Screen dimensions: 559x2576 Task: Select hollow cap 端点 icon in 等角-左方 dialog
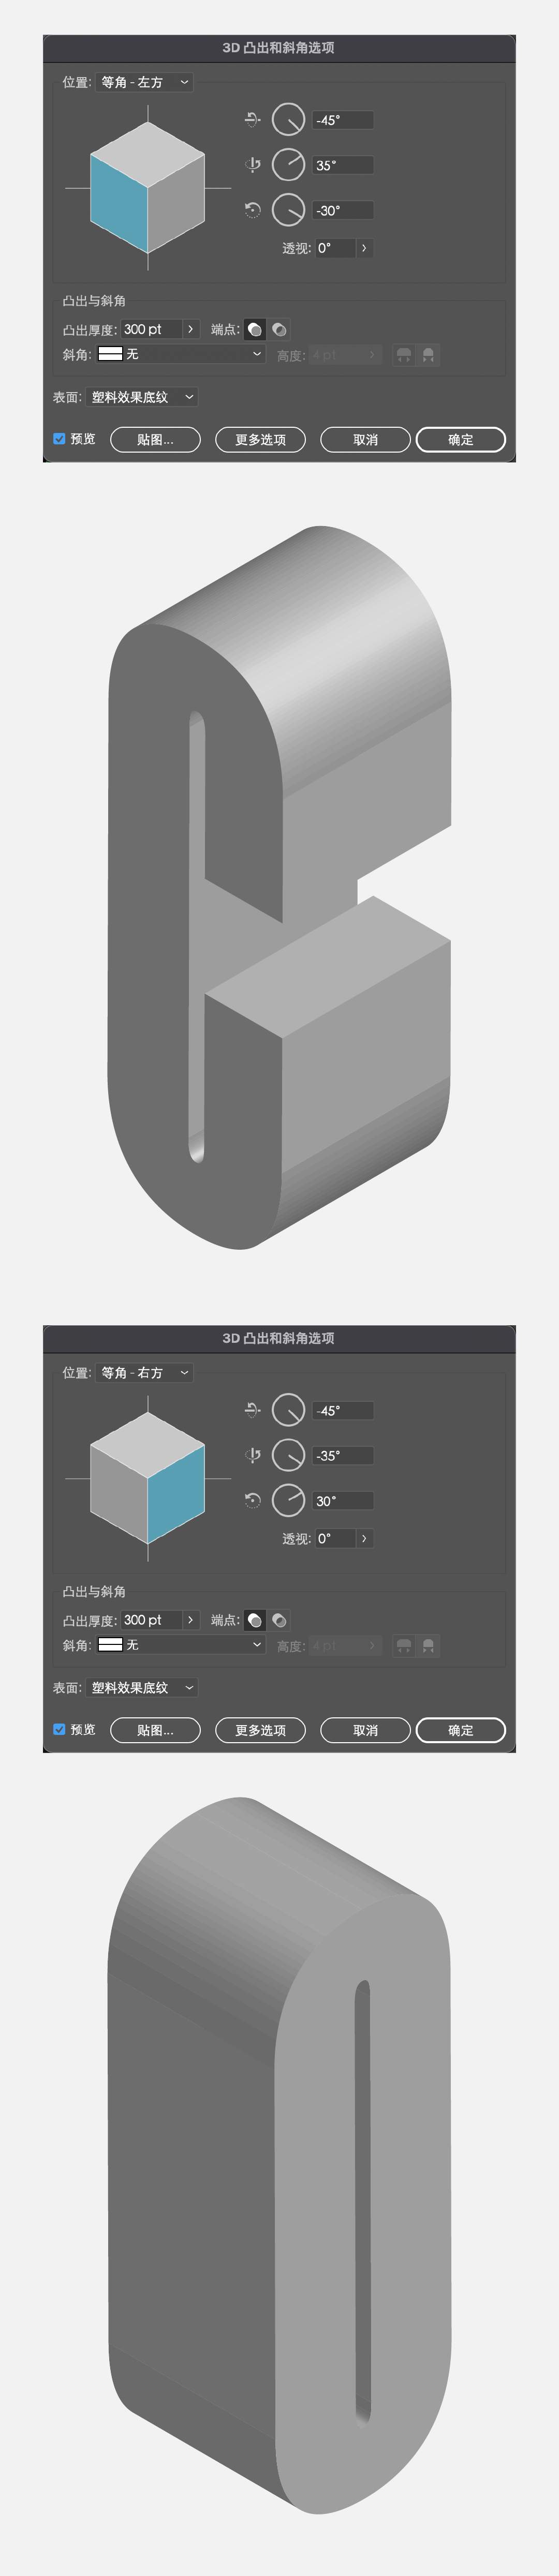click(279, 329)
